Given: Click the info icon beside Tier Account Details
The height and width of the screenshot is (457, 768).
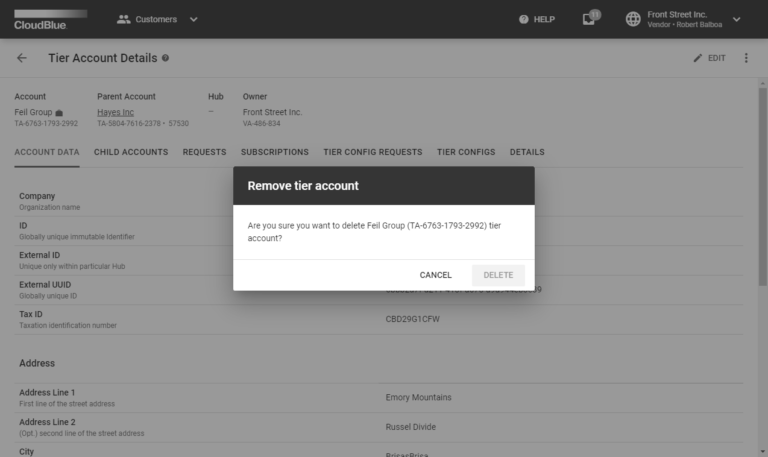Looking at the screenshot, I should (x=166, y=58).
